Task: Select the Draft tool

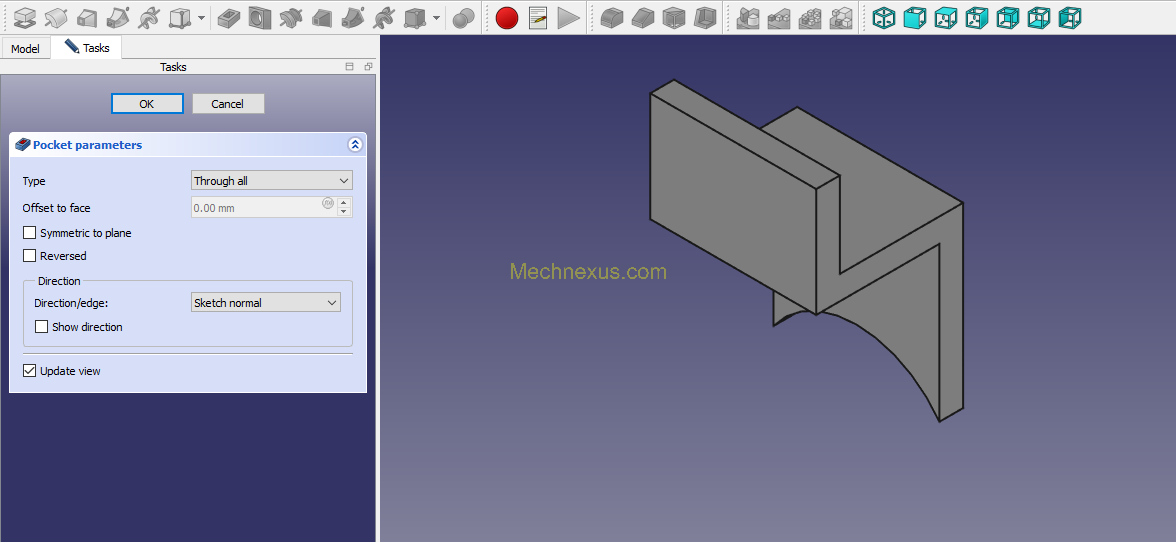Action: pos(674,17)
